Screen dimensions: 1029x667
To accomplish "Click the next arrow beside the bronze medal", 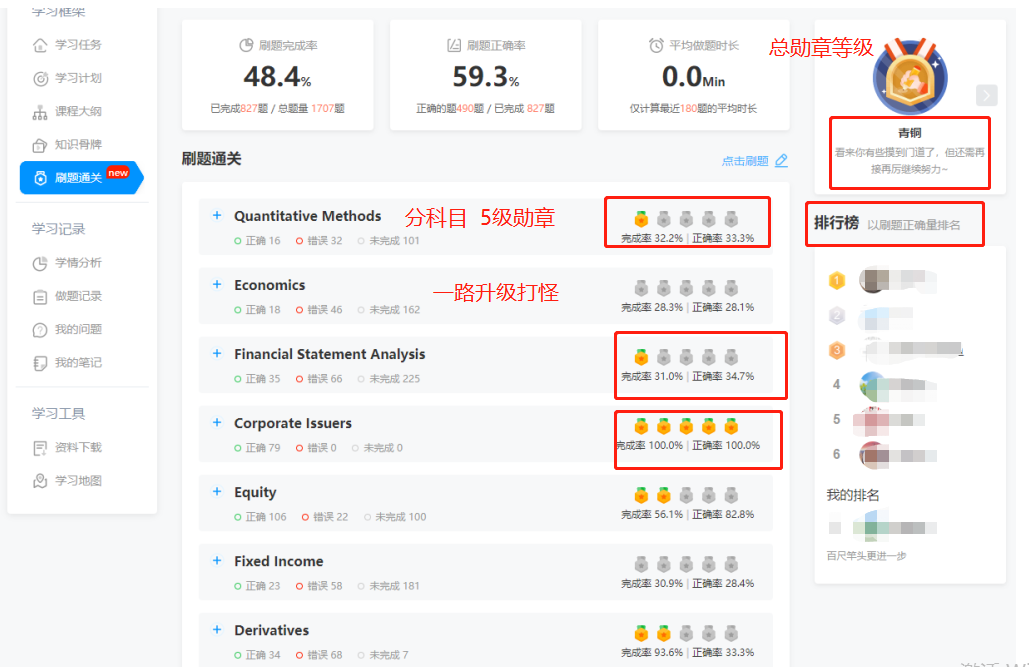I will coord(986,95).
